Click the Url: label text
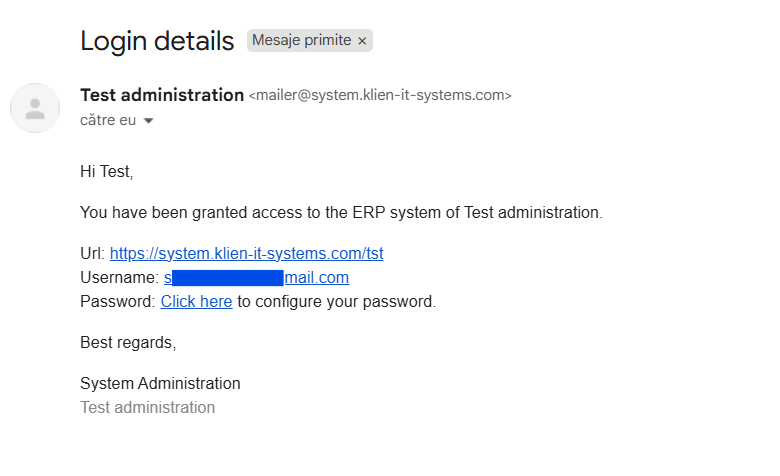 [93, 254]
